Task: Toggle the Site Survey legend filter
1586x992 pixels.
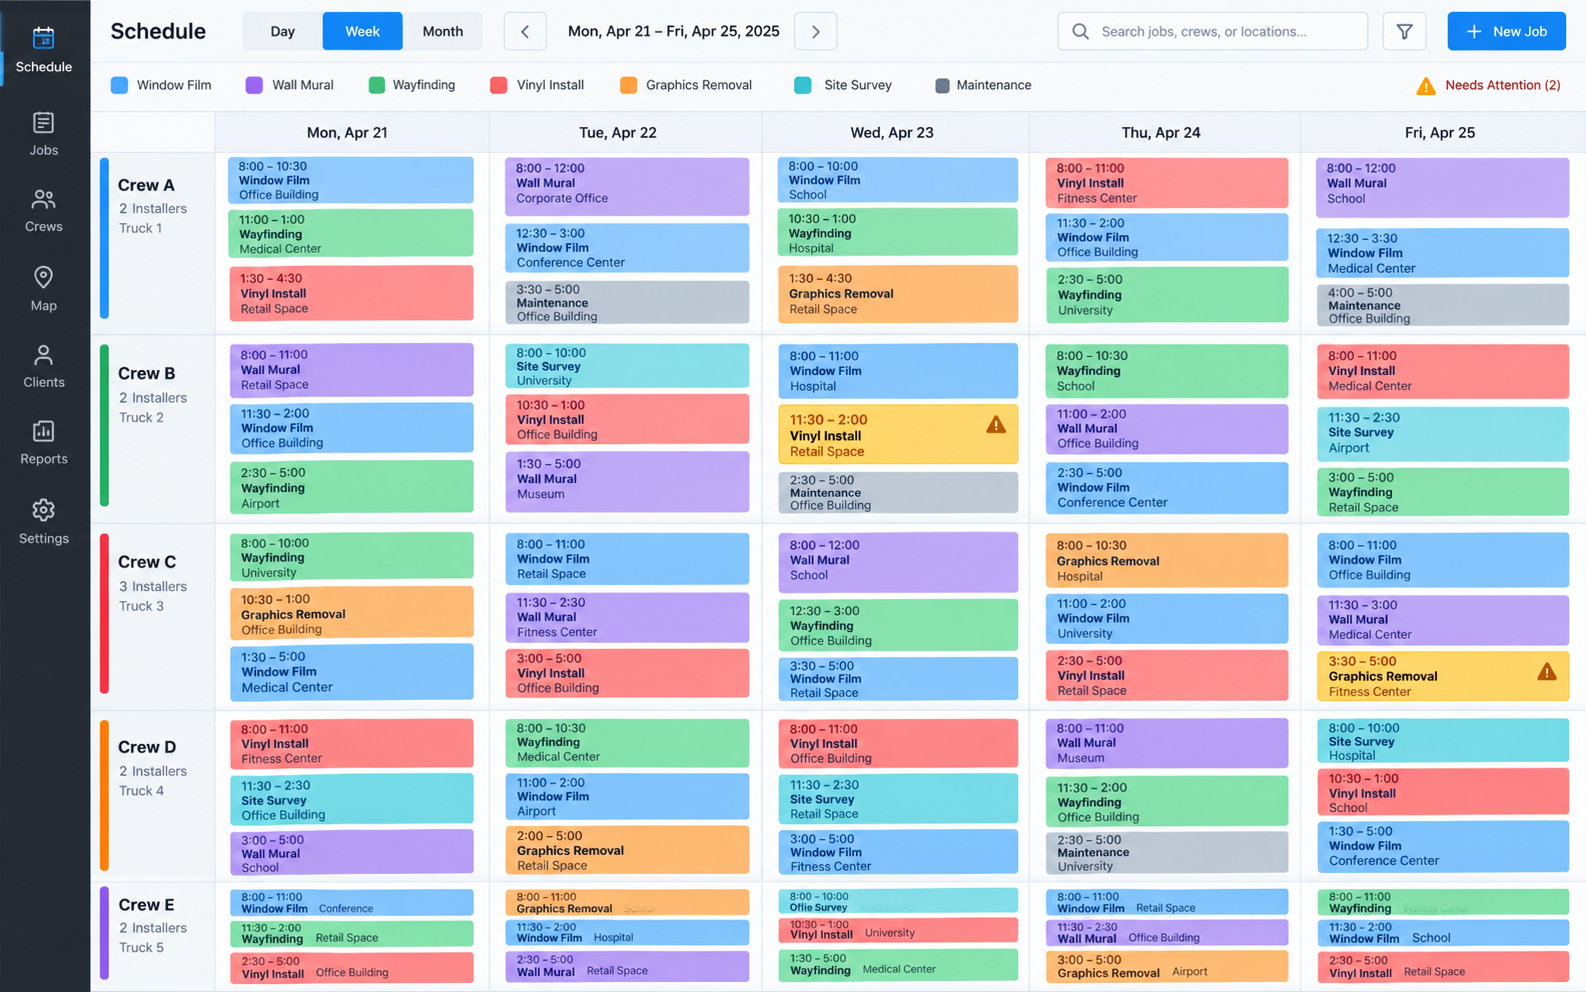Action: (843, 85)
